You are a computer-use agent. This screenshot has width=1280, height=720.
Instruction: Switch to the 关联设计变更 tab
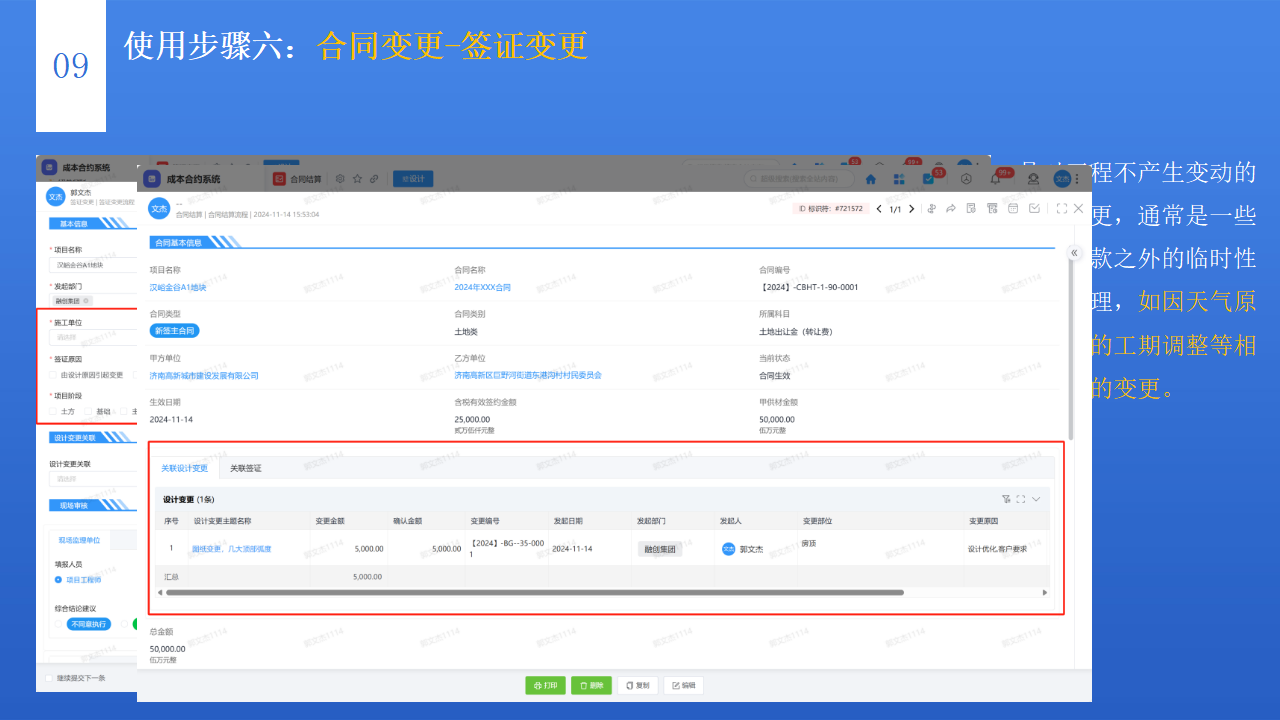(186, 467)
